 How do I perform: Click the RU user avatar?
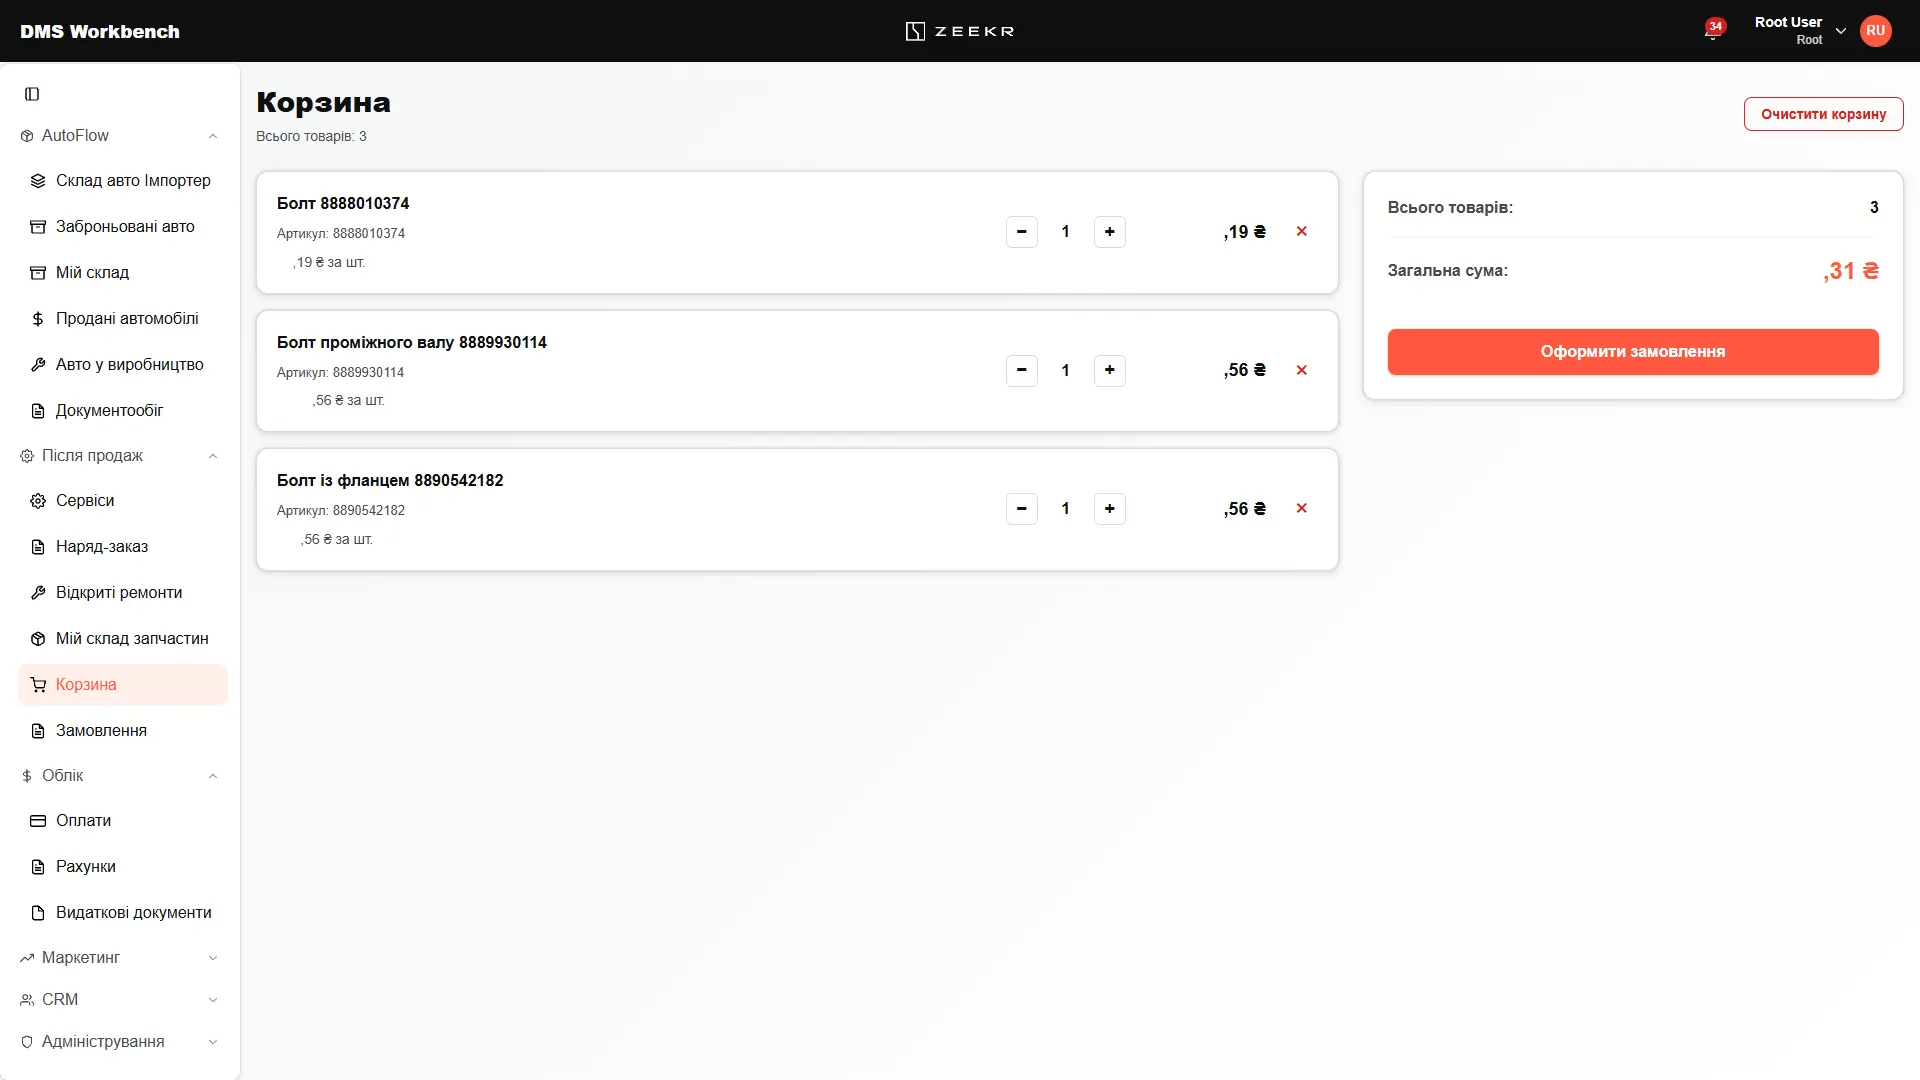click(1875, 31)
